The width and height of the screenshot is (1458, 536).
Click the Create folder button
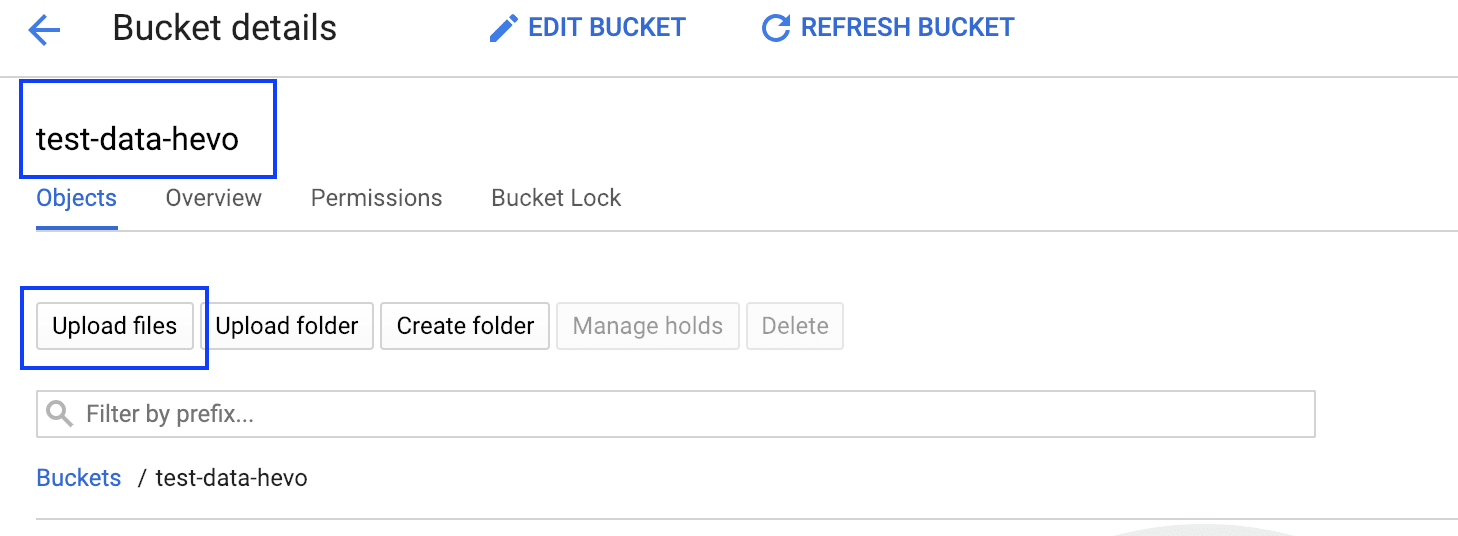point(465,326)
